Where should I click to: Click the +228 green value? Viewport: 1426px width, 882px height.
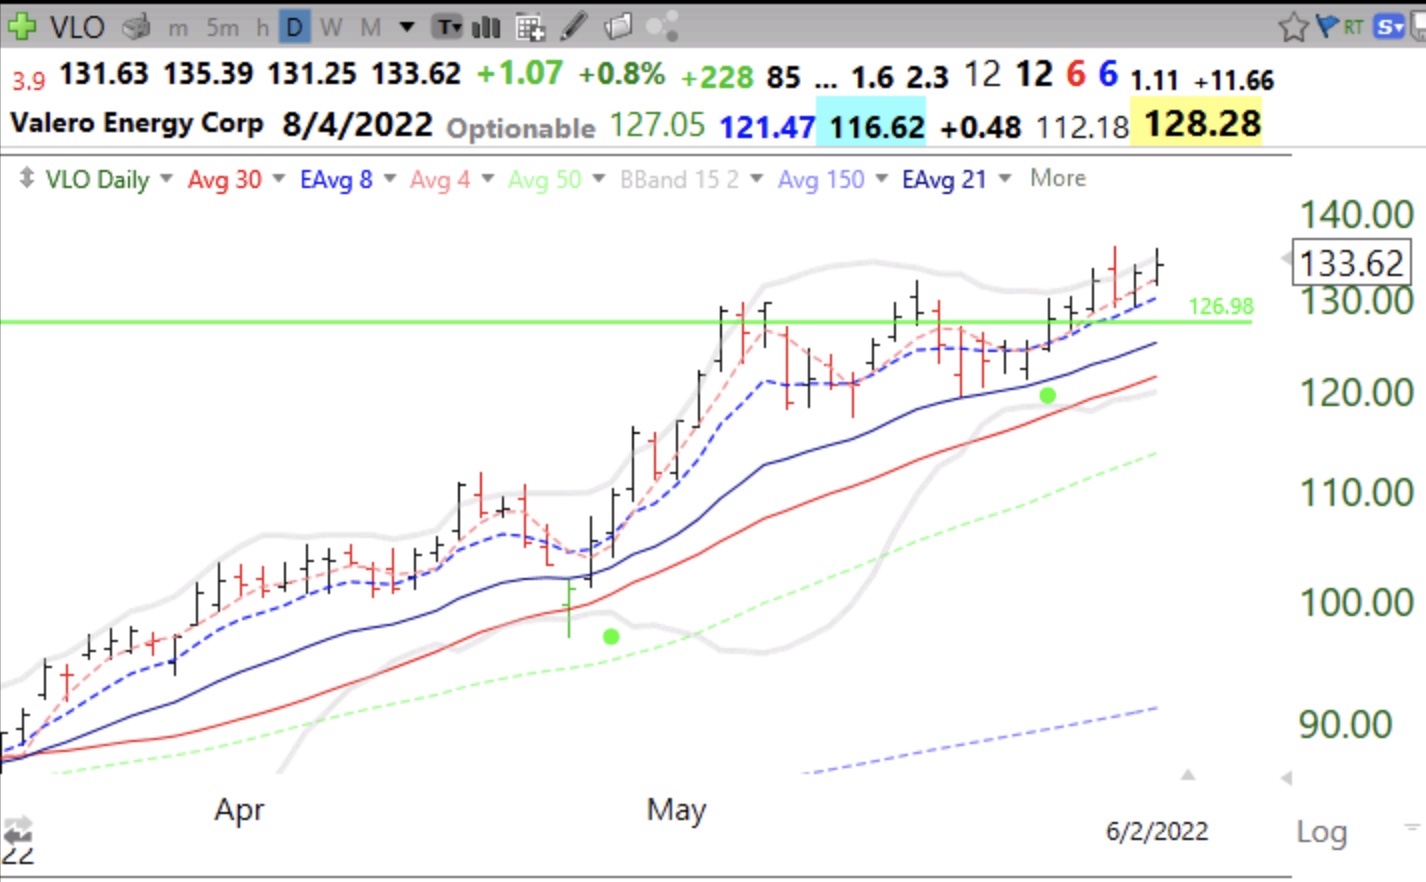coord(717,76)
